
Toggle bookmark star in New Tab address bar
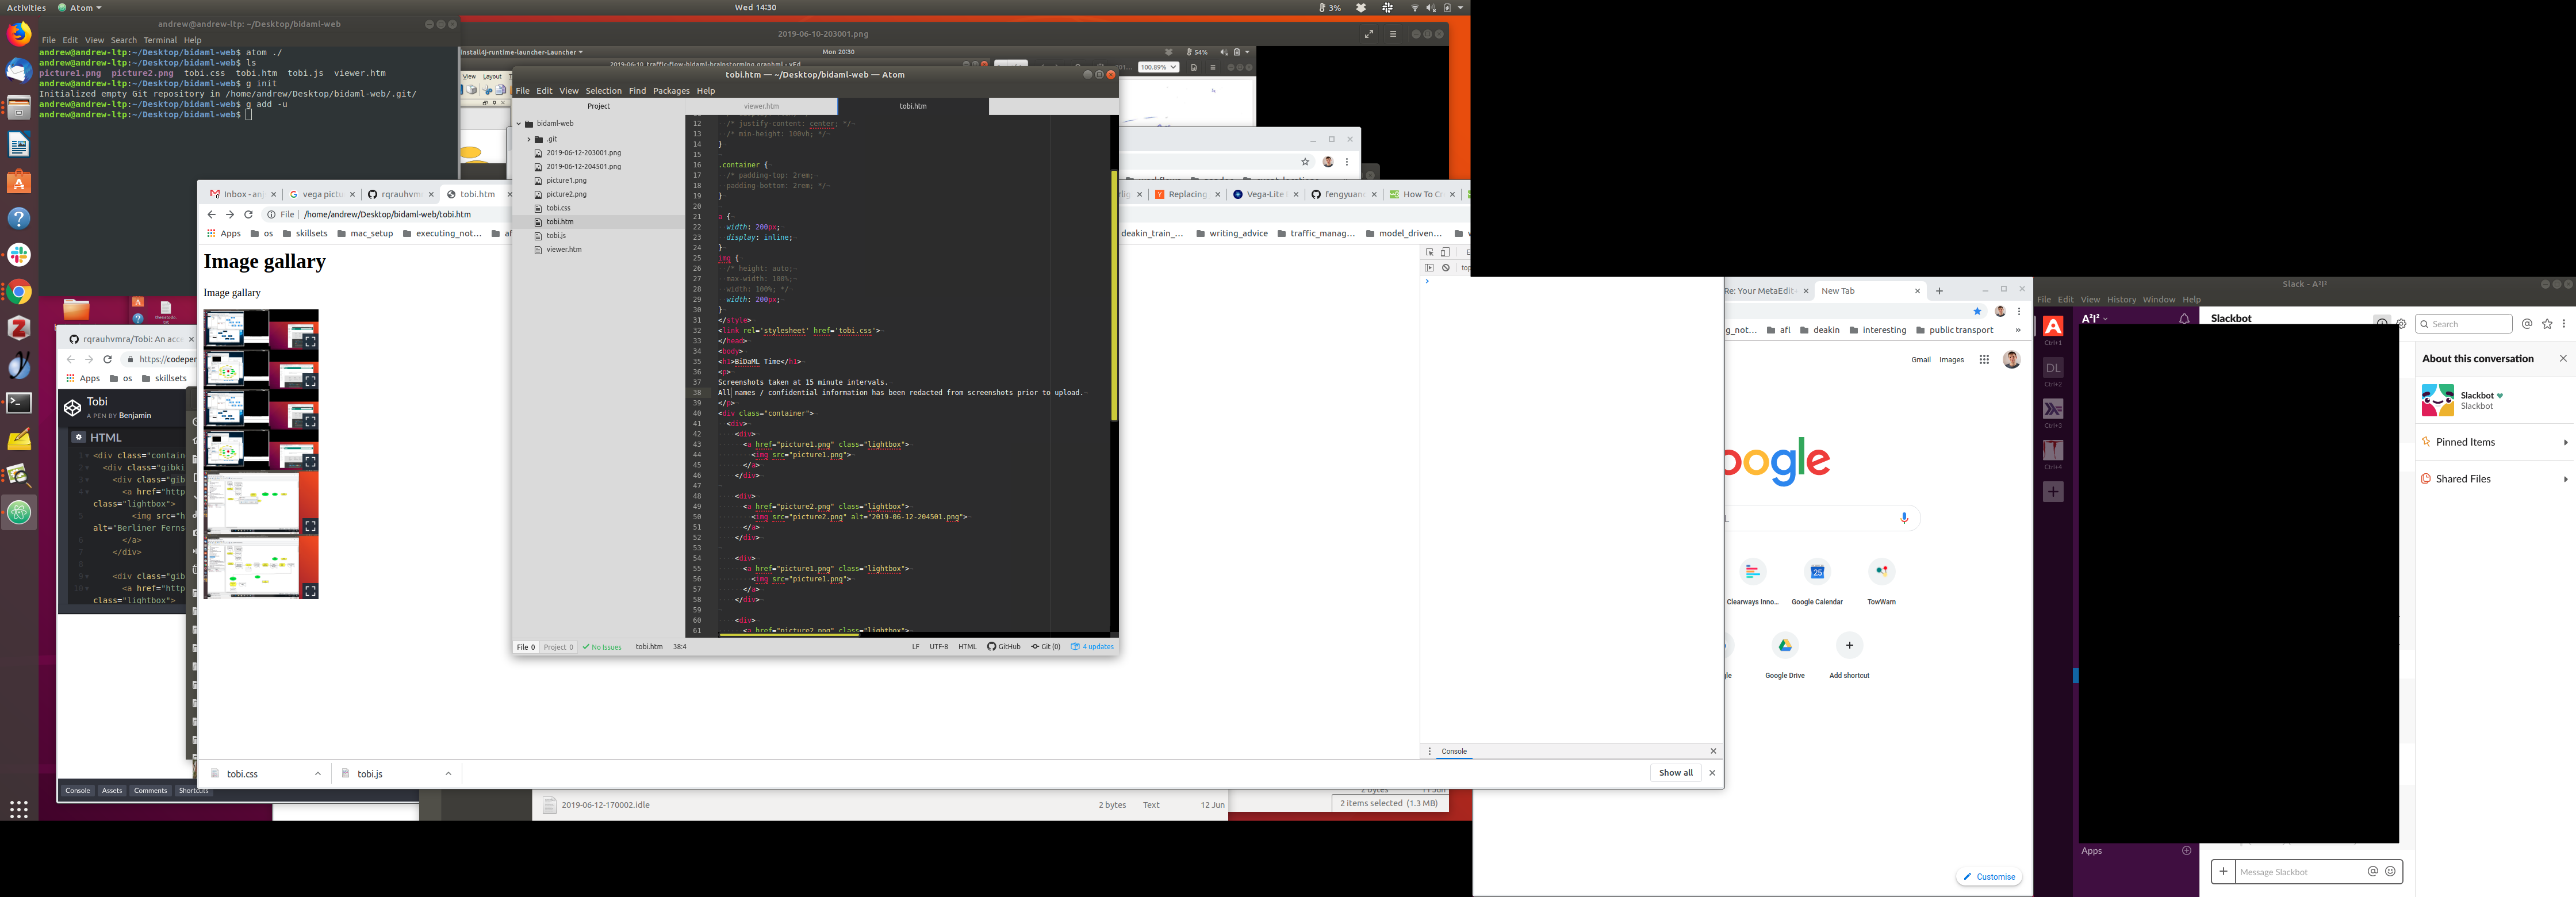click(1977, 311)
